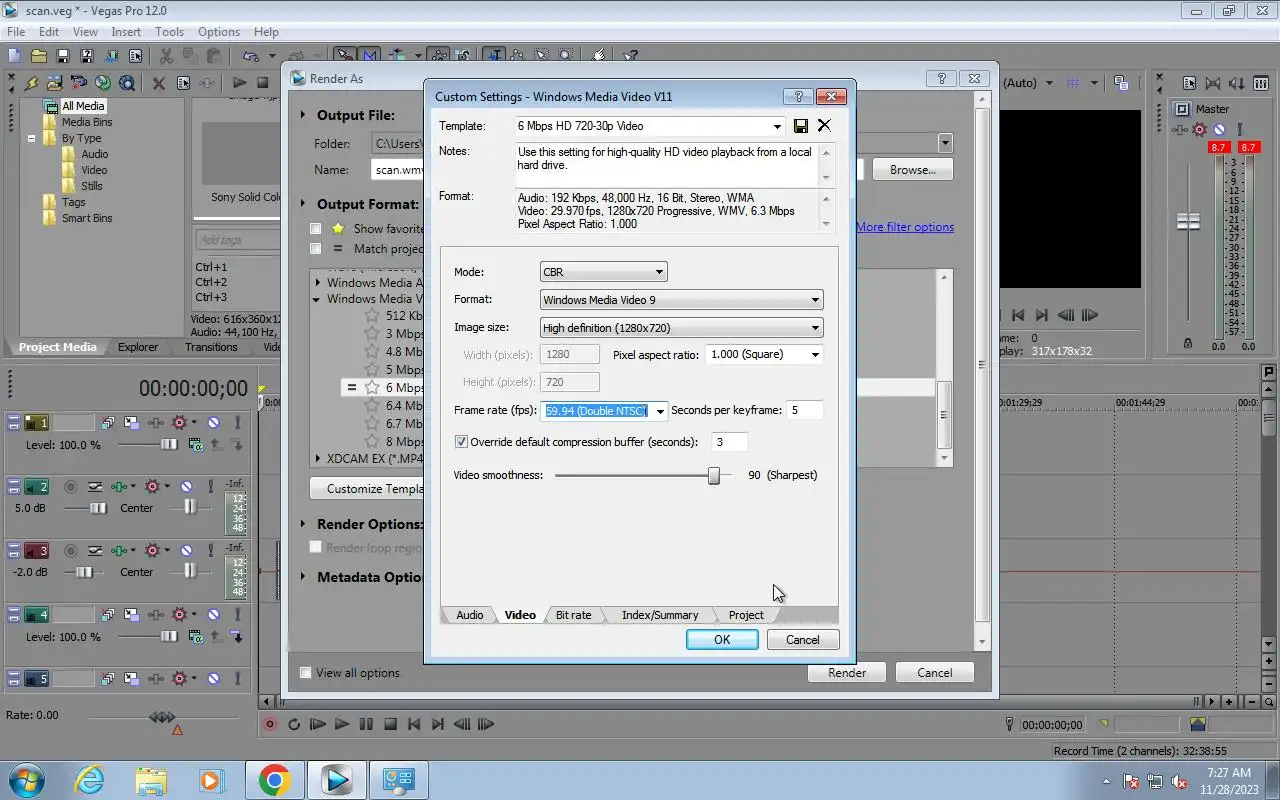Open Internet Explorer from the taskbar
Screen dimensions: 1280x800
pos(90,780)
